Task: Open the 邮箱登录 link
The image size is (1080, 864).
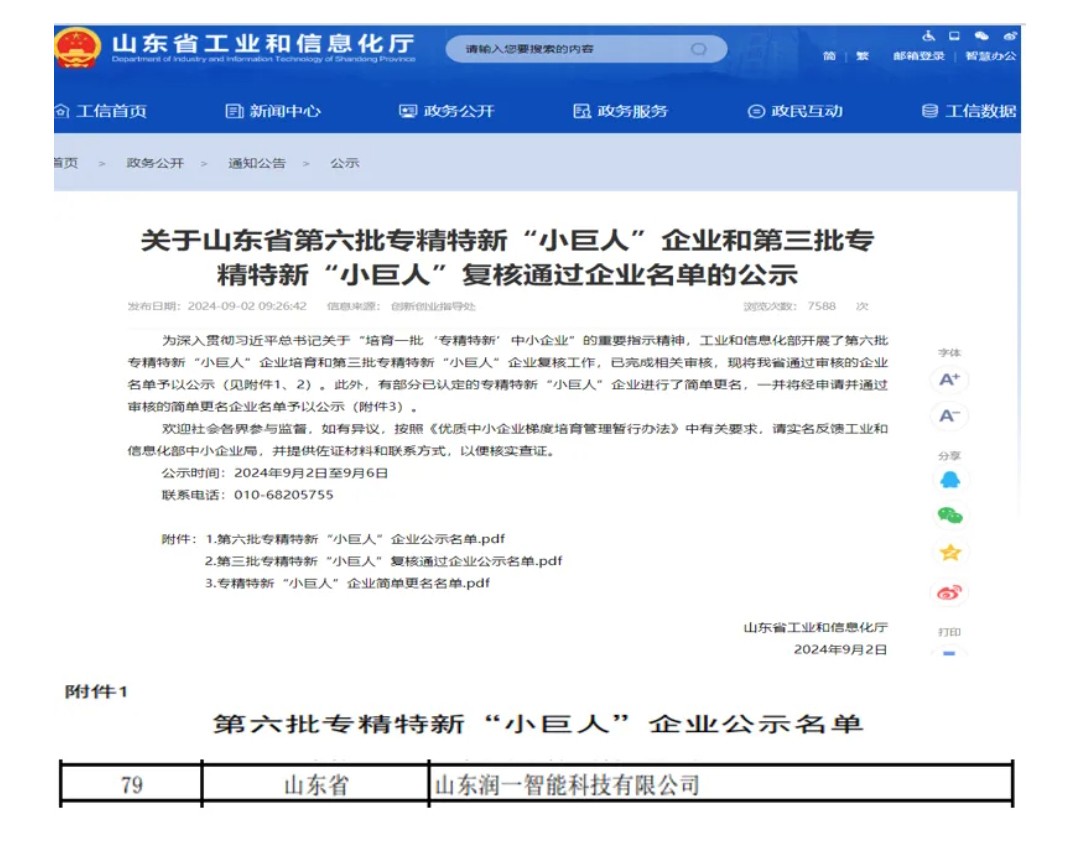Action: [x=919, y=56]
